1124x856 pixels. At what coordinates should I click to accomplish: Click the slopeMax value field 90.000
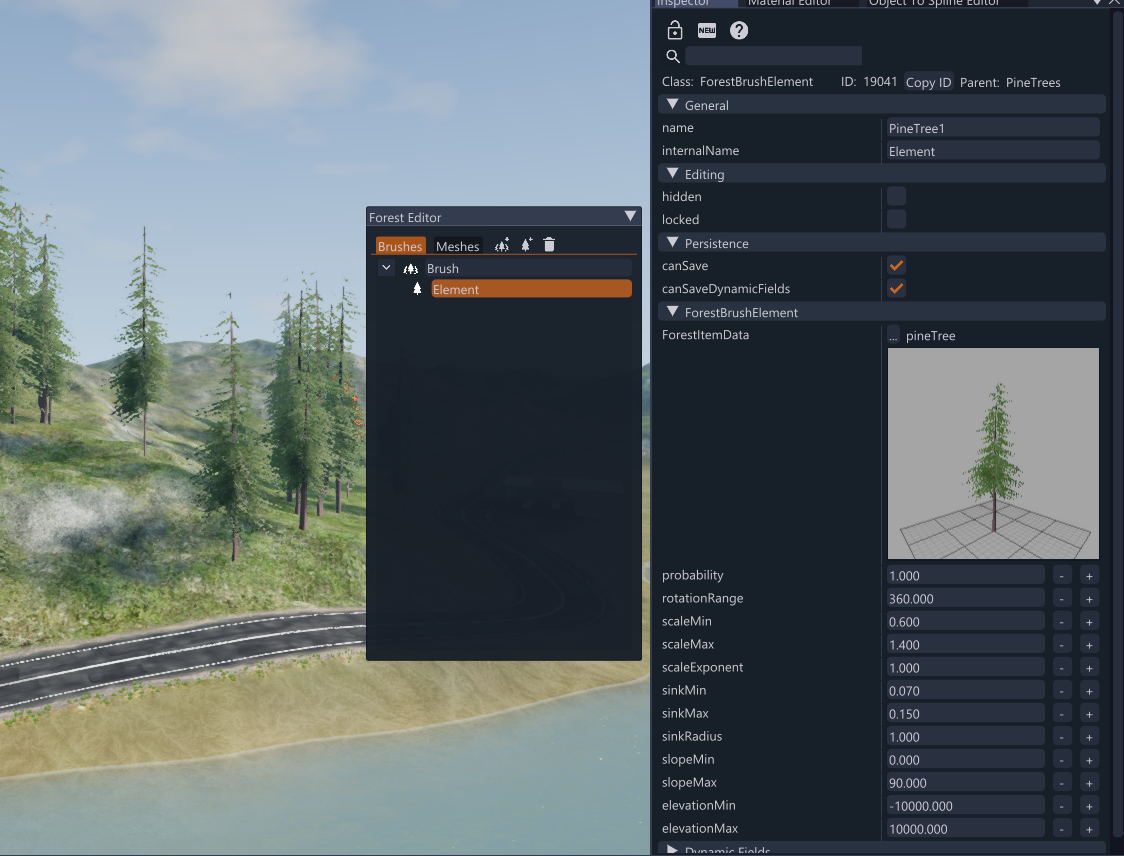[966, 783]
